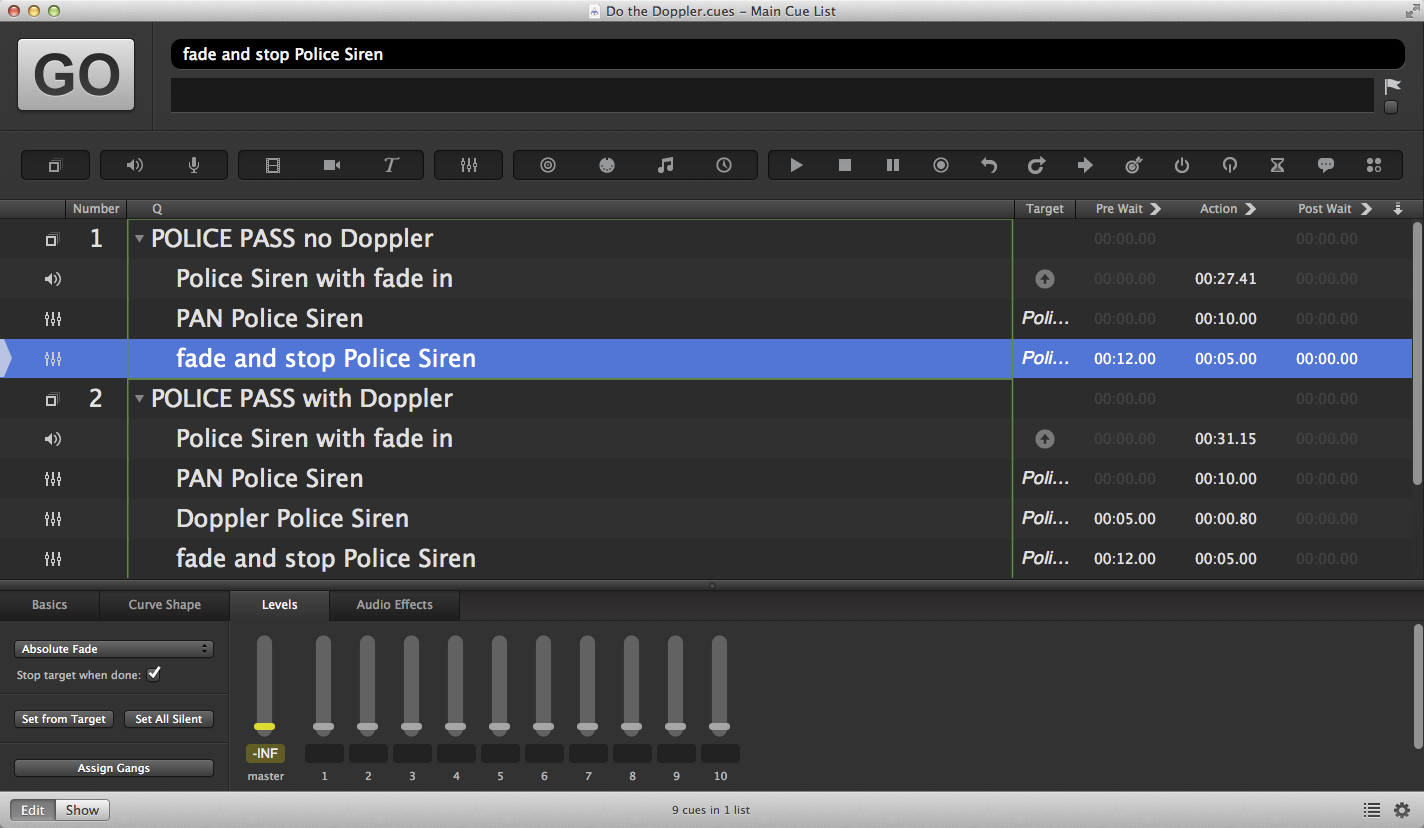Click the master level fader handle

[x=264, y=726]
